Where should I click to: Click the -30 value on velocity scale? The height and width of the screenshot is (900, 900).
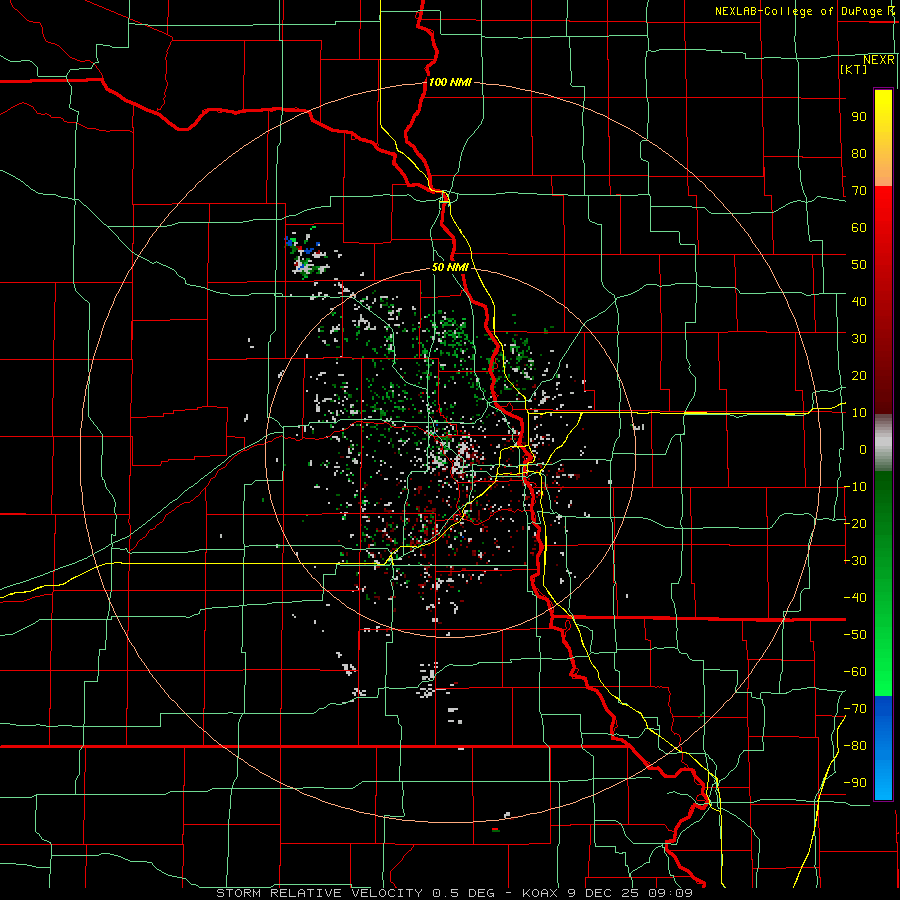pos(855,561)
